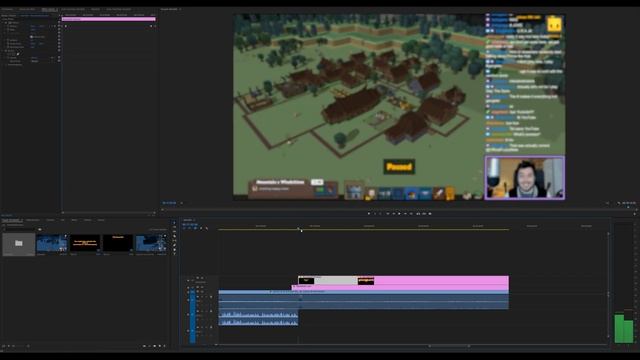Viewport: 640px width, 360px height.
Task: Click the Opacity pen mask icon
Action: coord(18,54)
